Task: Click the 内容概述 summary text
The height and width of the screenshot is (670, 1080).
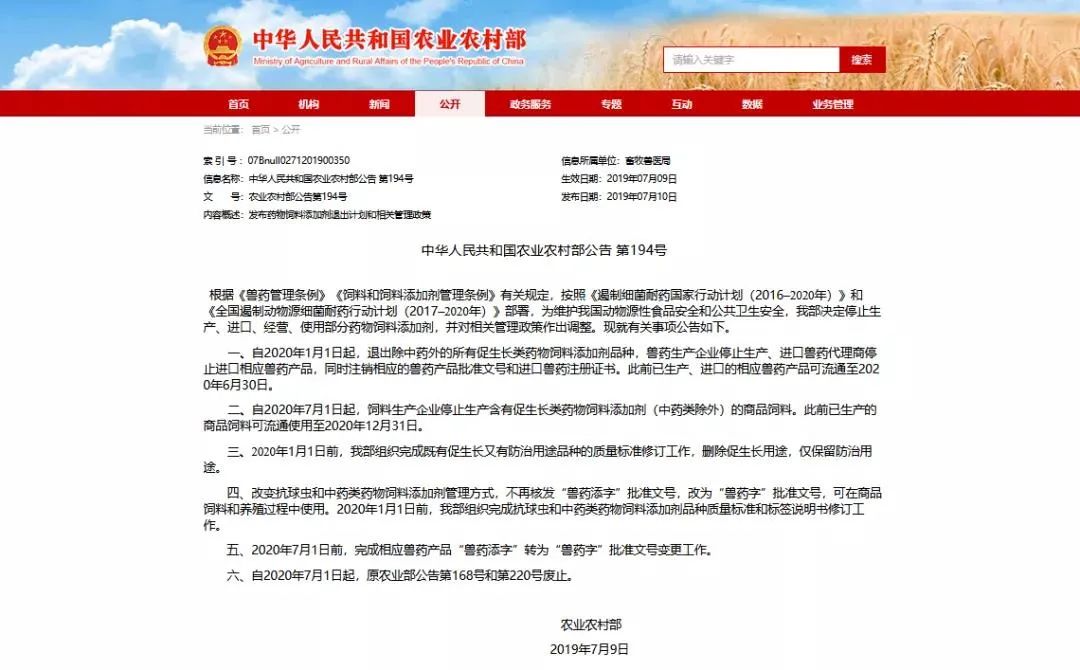Action: click(340, 214)
